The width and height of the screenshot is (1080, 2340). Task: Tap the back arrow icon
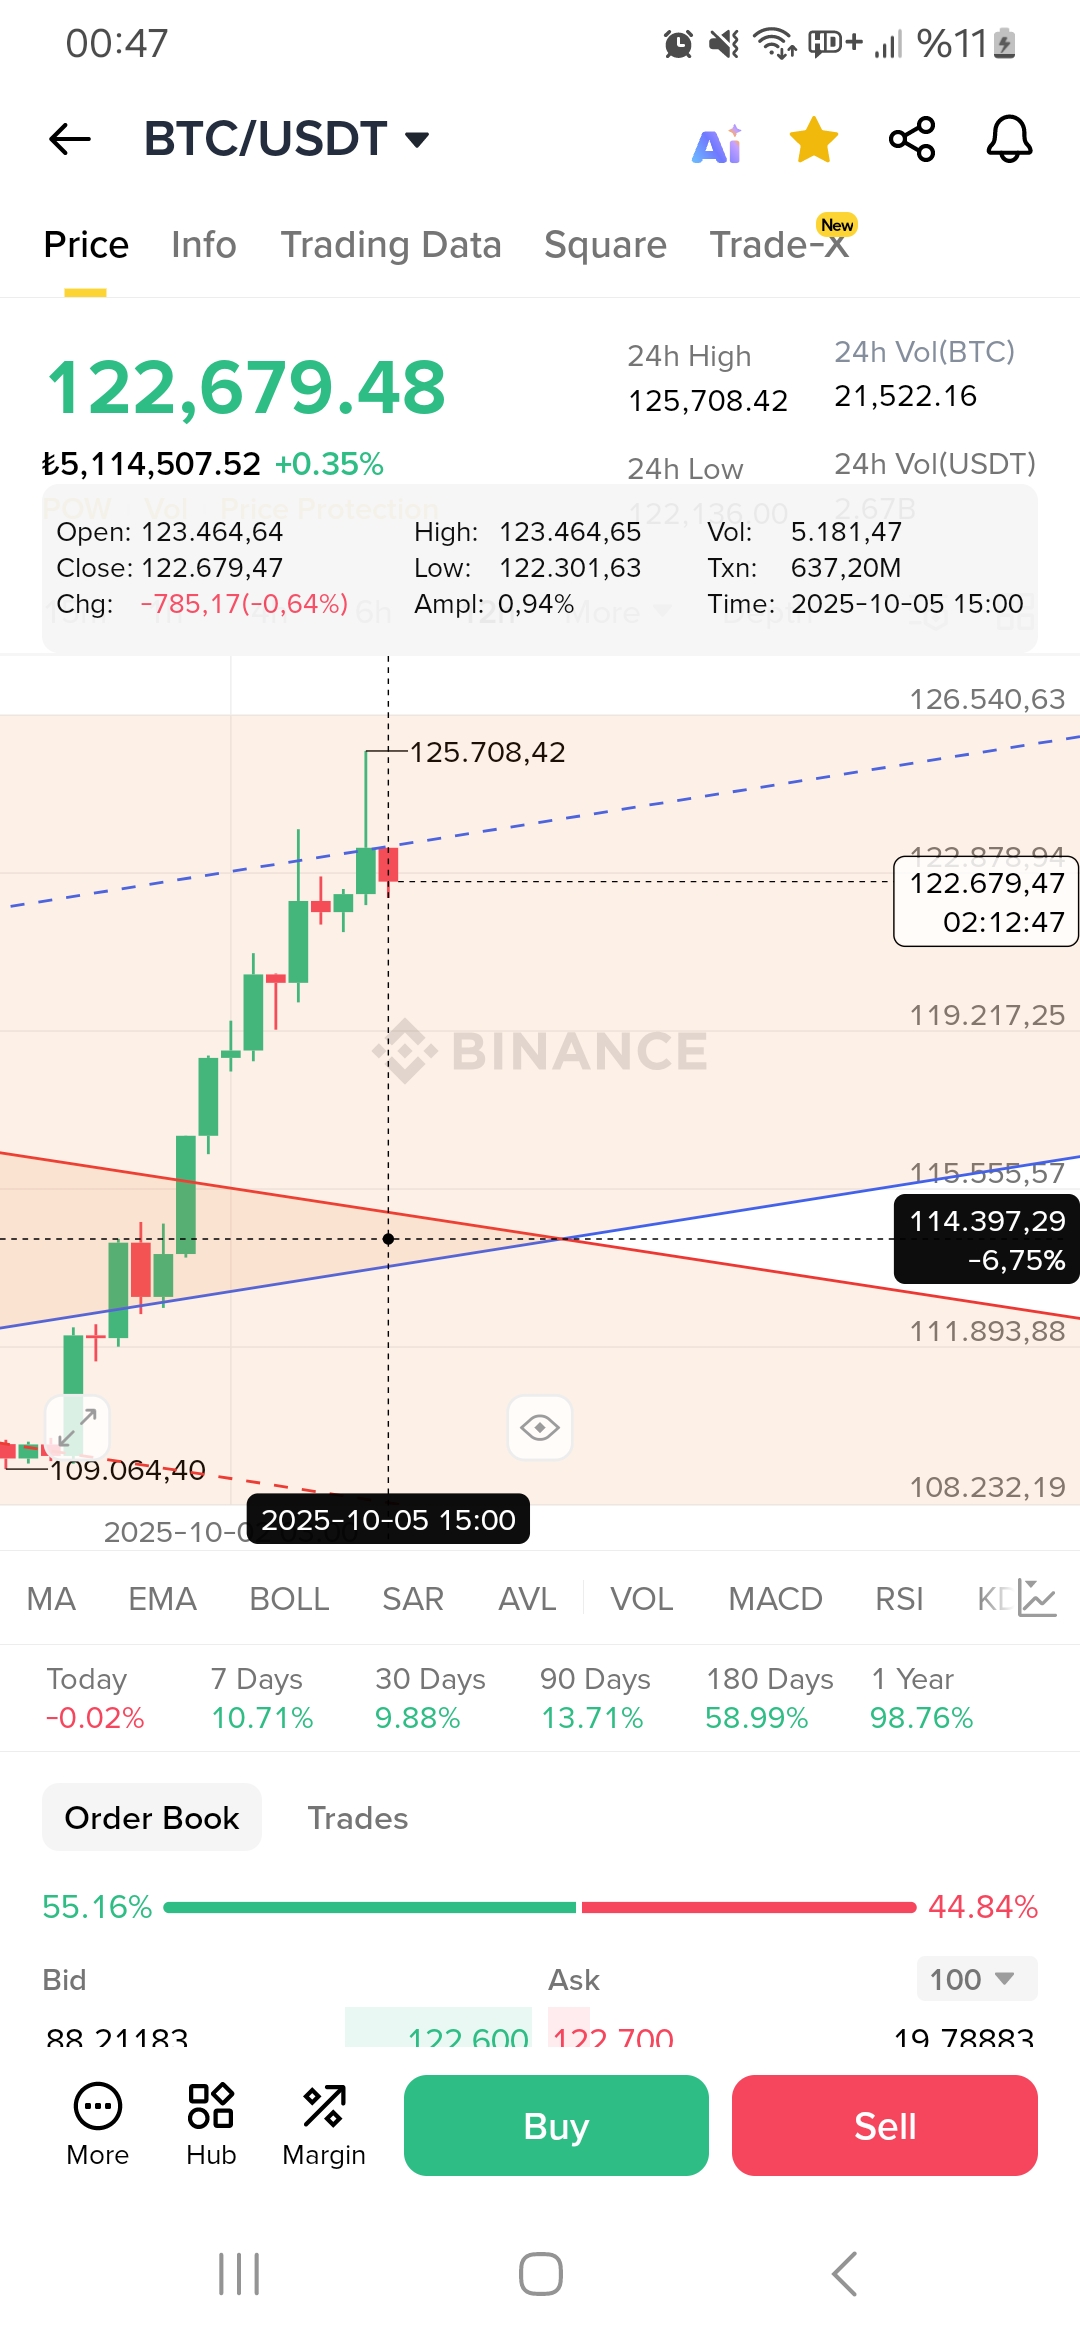[x=70, y=139]
